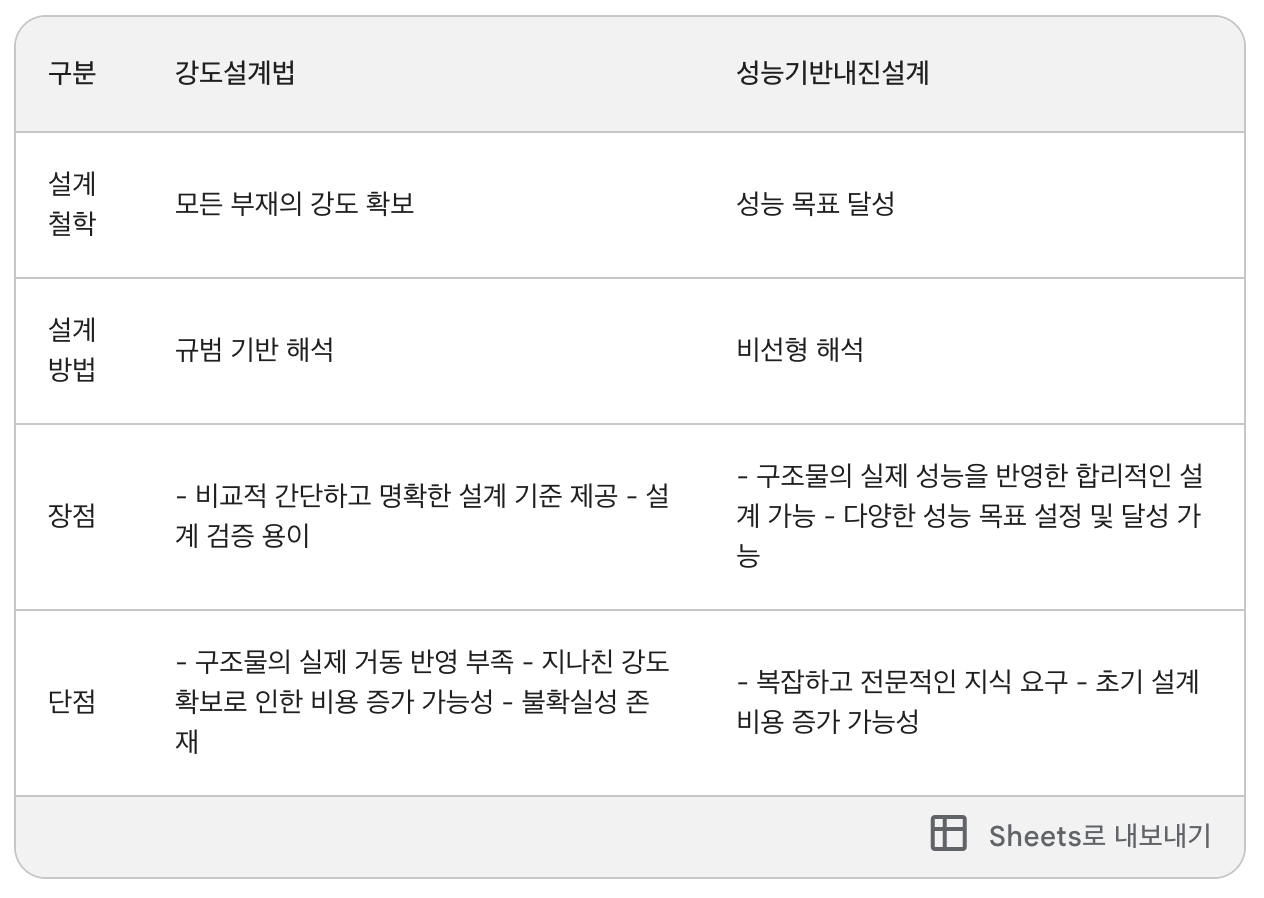Click the '단점' row label

(x=72, y=702)
